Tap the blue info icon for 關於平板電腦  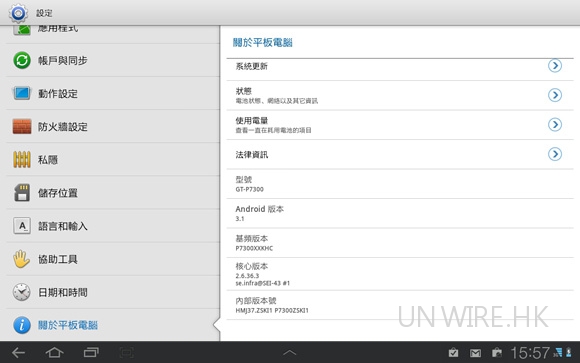coord(22,325)
